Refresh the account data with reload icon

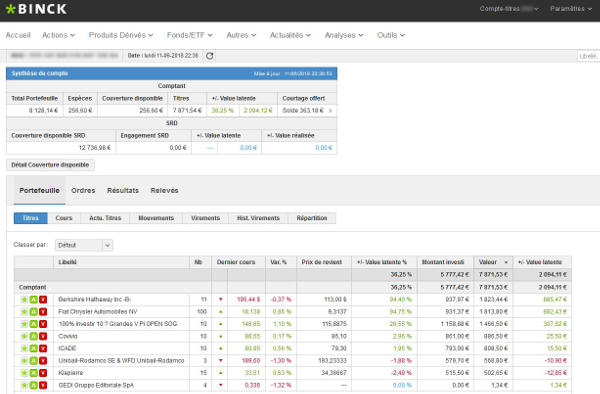[x=209, y=56]
